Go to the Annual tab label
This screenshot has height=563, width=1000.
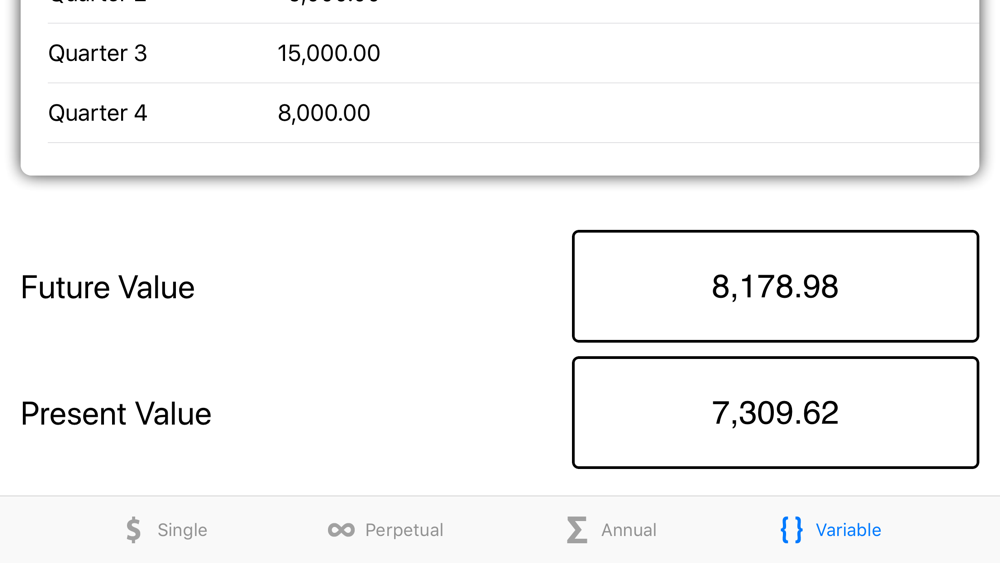tap(628, 530)
